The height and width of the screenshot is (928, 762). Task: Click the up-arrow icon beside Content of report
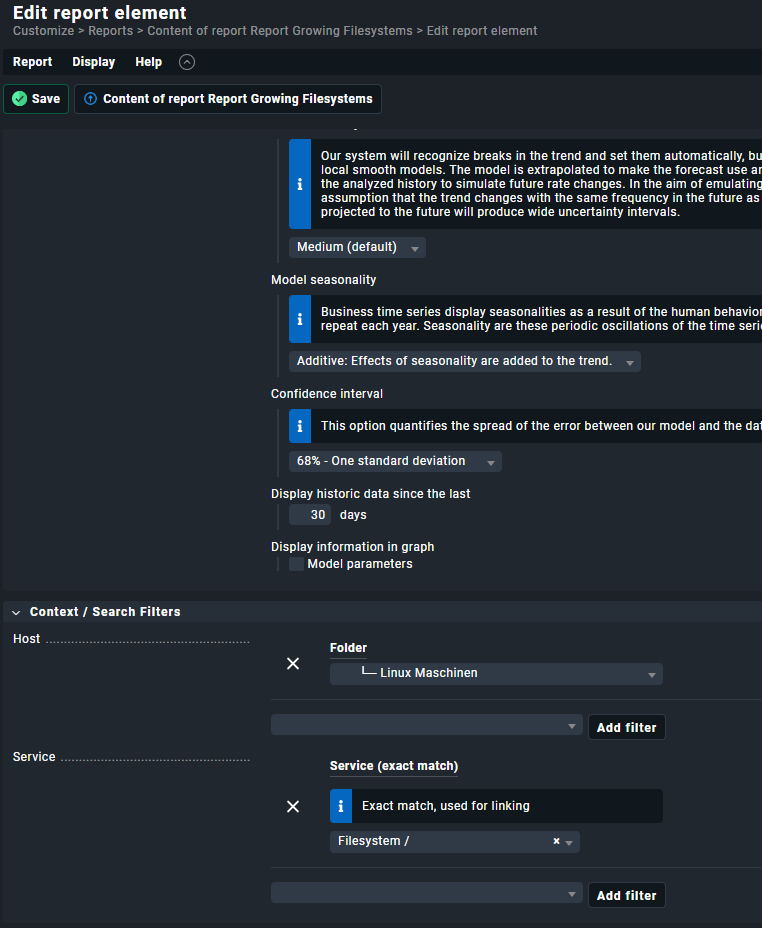click(x=91, y=99)
